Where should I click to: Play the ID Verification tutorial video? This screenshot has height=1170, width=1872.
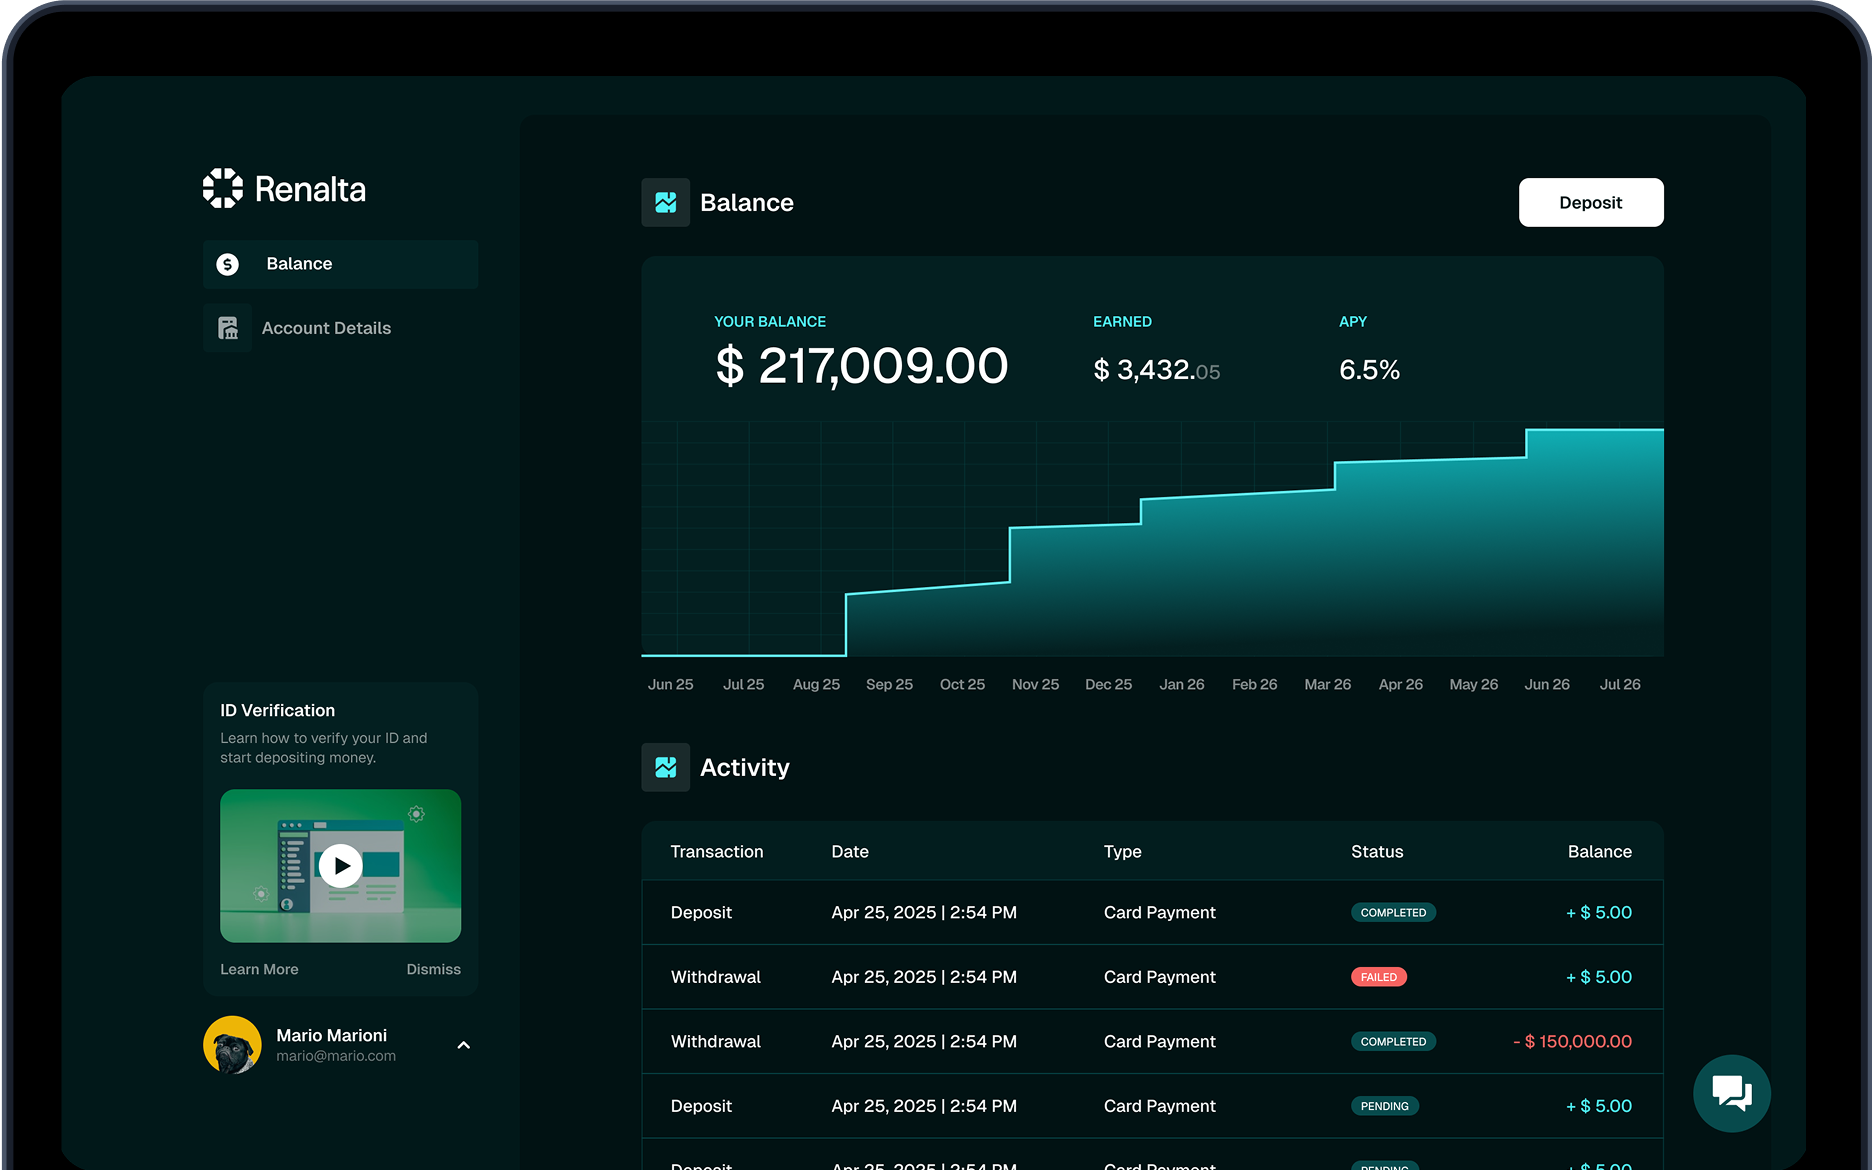[x=340, y=866]
